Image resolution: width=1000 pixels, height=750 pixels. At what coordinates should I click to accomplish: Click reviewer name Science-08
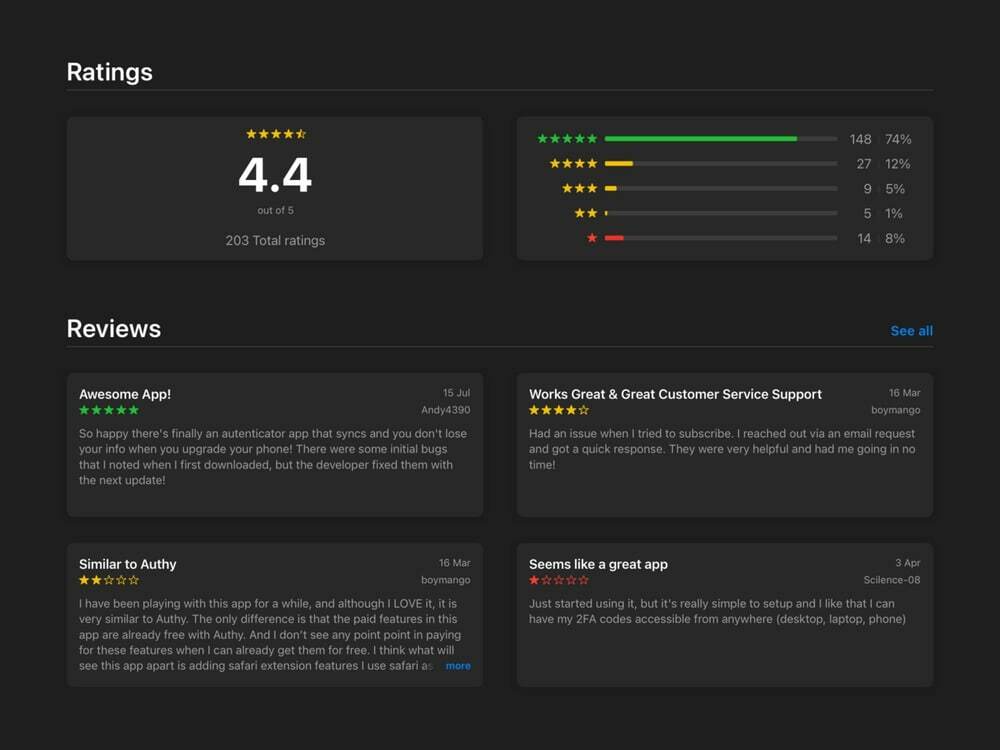(x=892, y=580)
